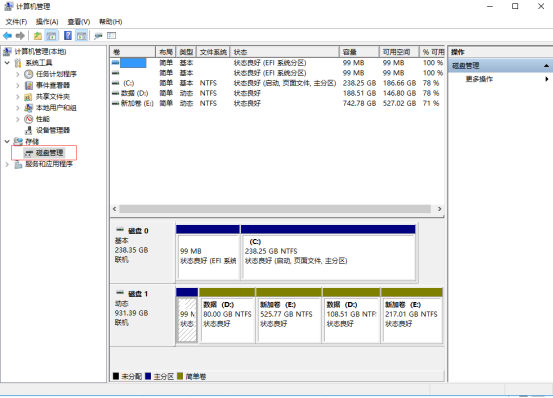The height and width of the screenshot is (398, 553).
Task: Sort by the 容量 column header
Action: click(359, 52)
